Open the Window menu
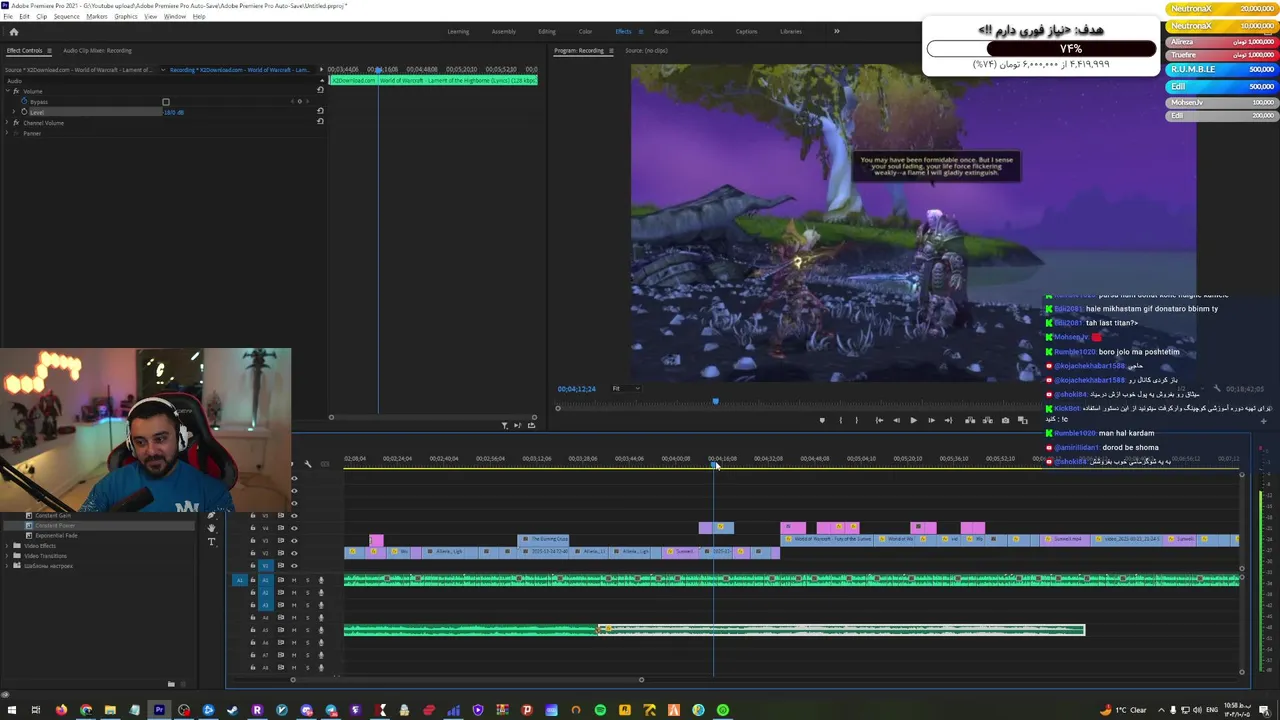1280x720 pixels. point(174,16)
